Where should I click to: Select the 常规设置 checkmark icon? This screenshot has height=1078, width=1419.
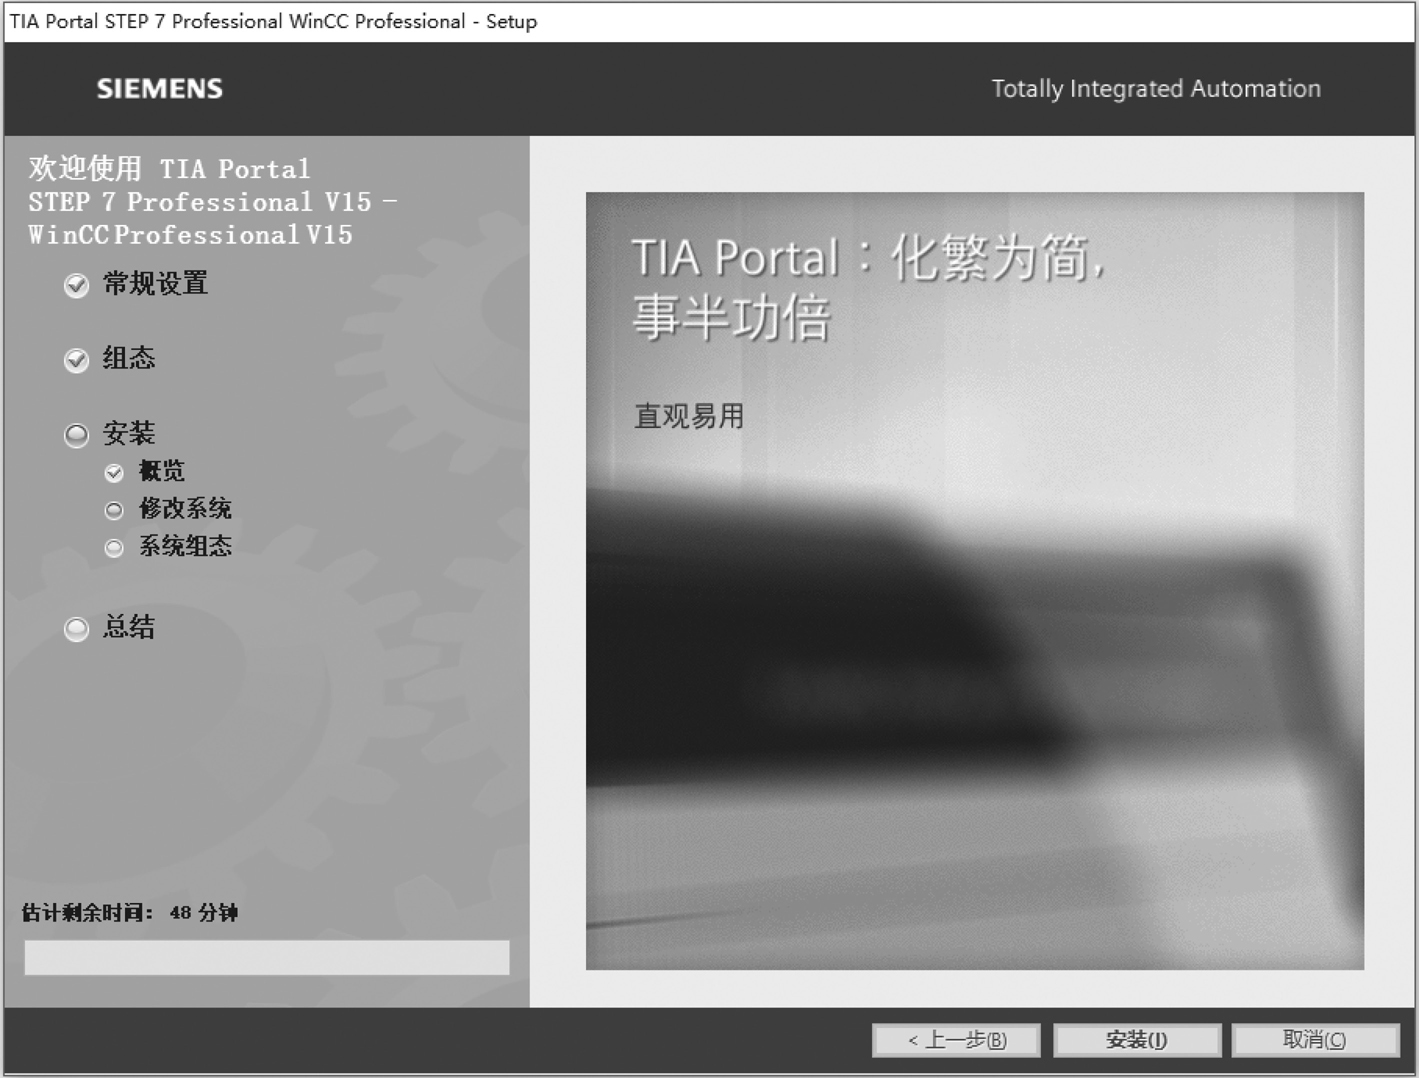[x=76, y=286]
